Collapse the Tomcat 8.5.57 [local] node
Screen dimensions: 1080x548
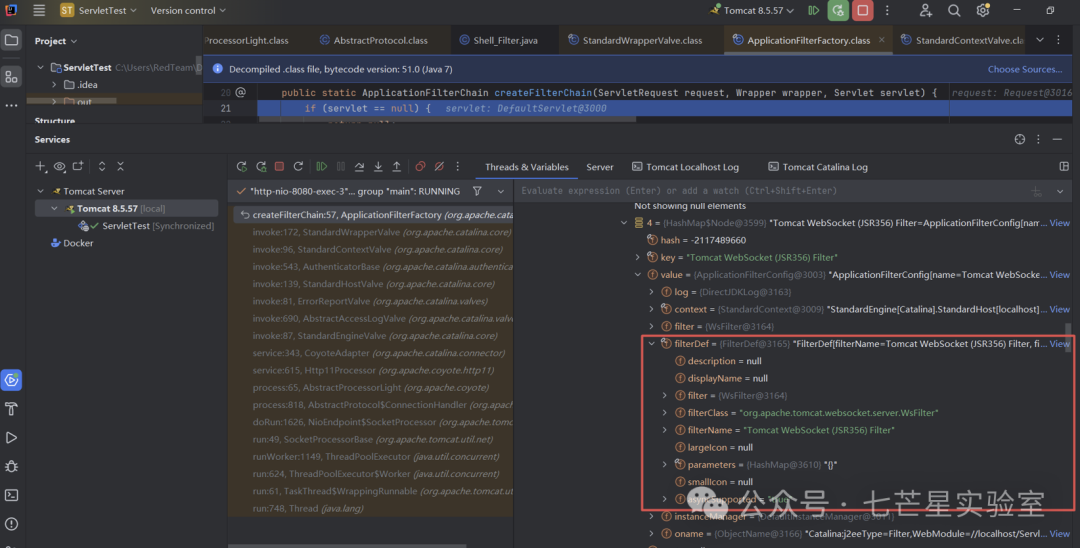point(54,208)
